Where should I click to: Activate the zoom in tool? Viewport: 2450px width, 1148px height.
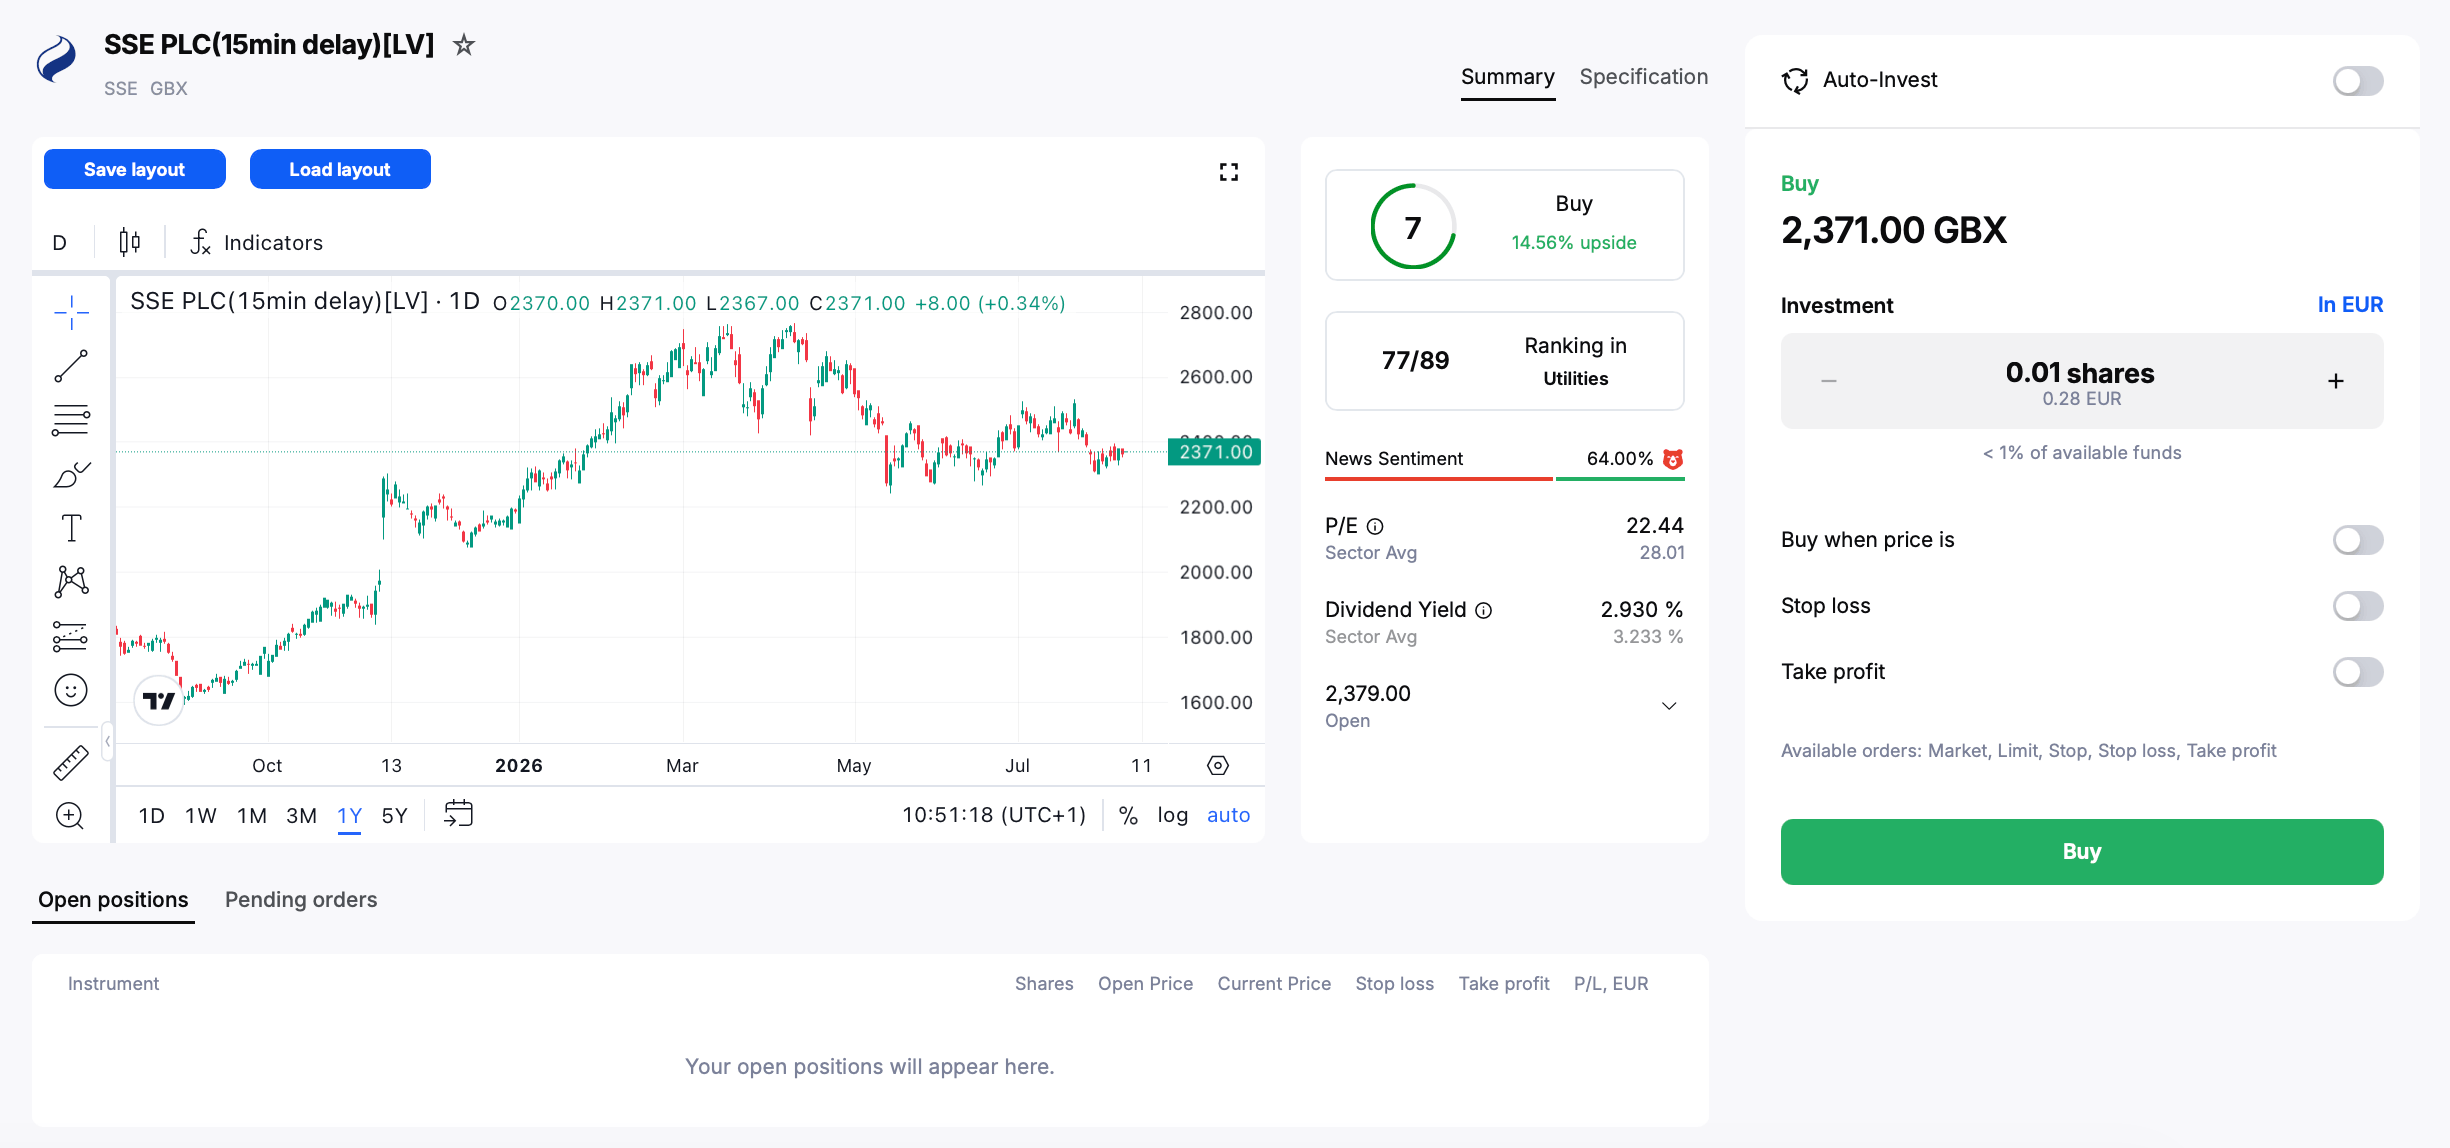(x=71, y=815)
